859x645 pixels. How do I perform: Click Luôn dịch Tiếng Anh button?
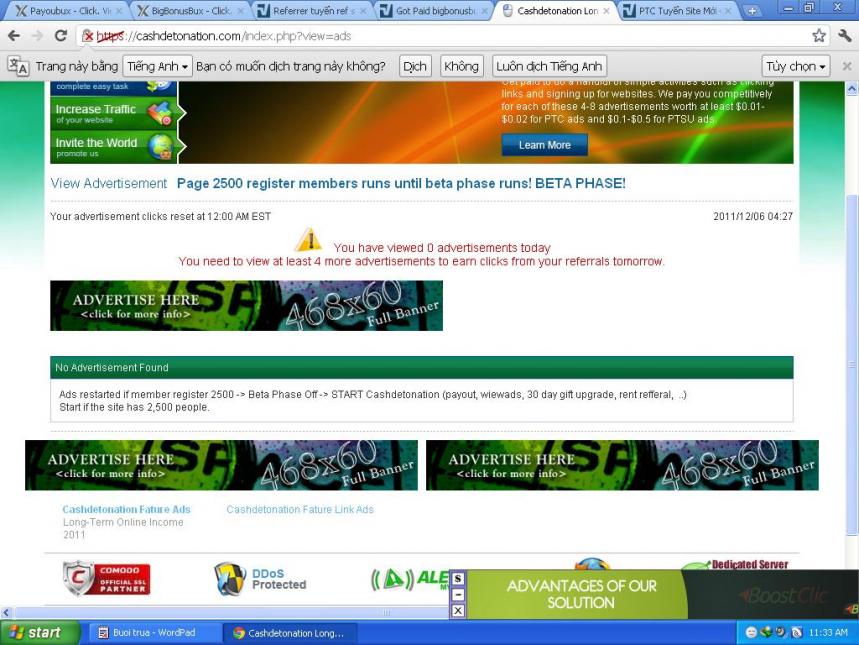pos(549,66)
